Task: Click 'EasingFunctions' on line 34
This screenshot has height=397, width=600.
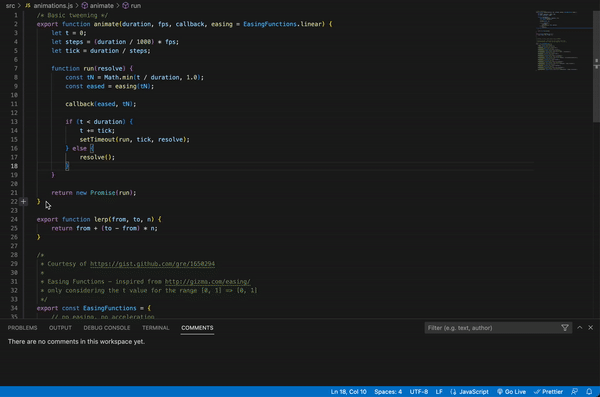Action: coord(109,308)
